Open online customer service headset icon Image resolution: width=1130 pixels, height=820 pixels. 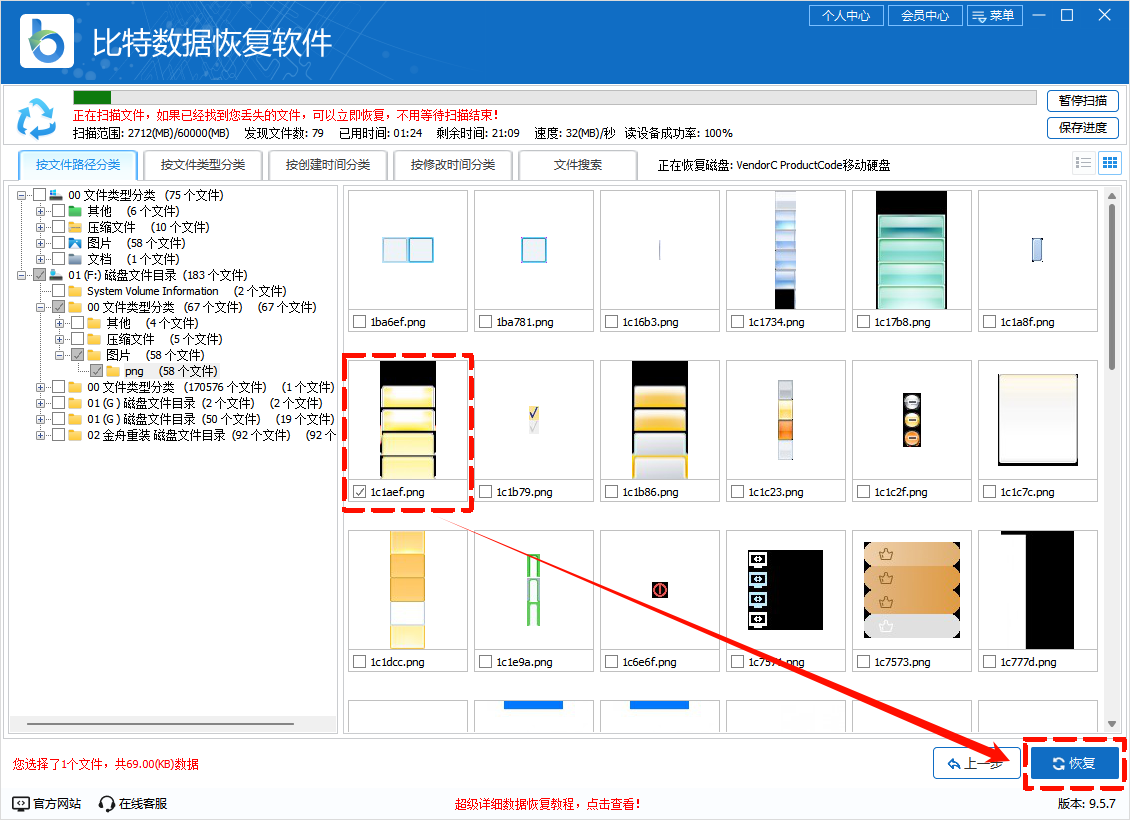107,803
